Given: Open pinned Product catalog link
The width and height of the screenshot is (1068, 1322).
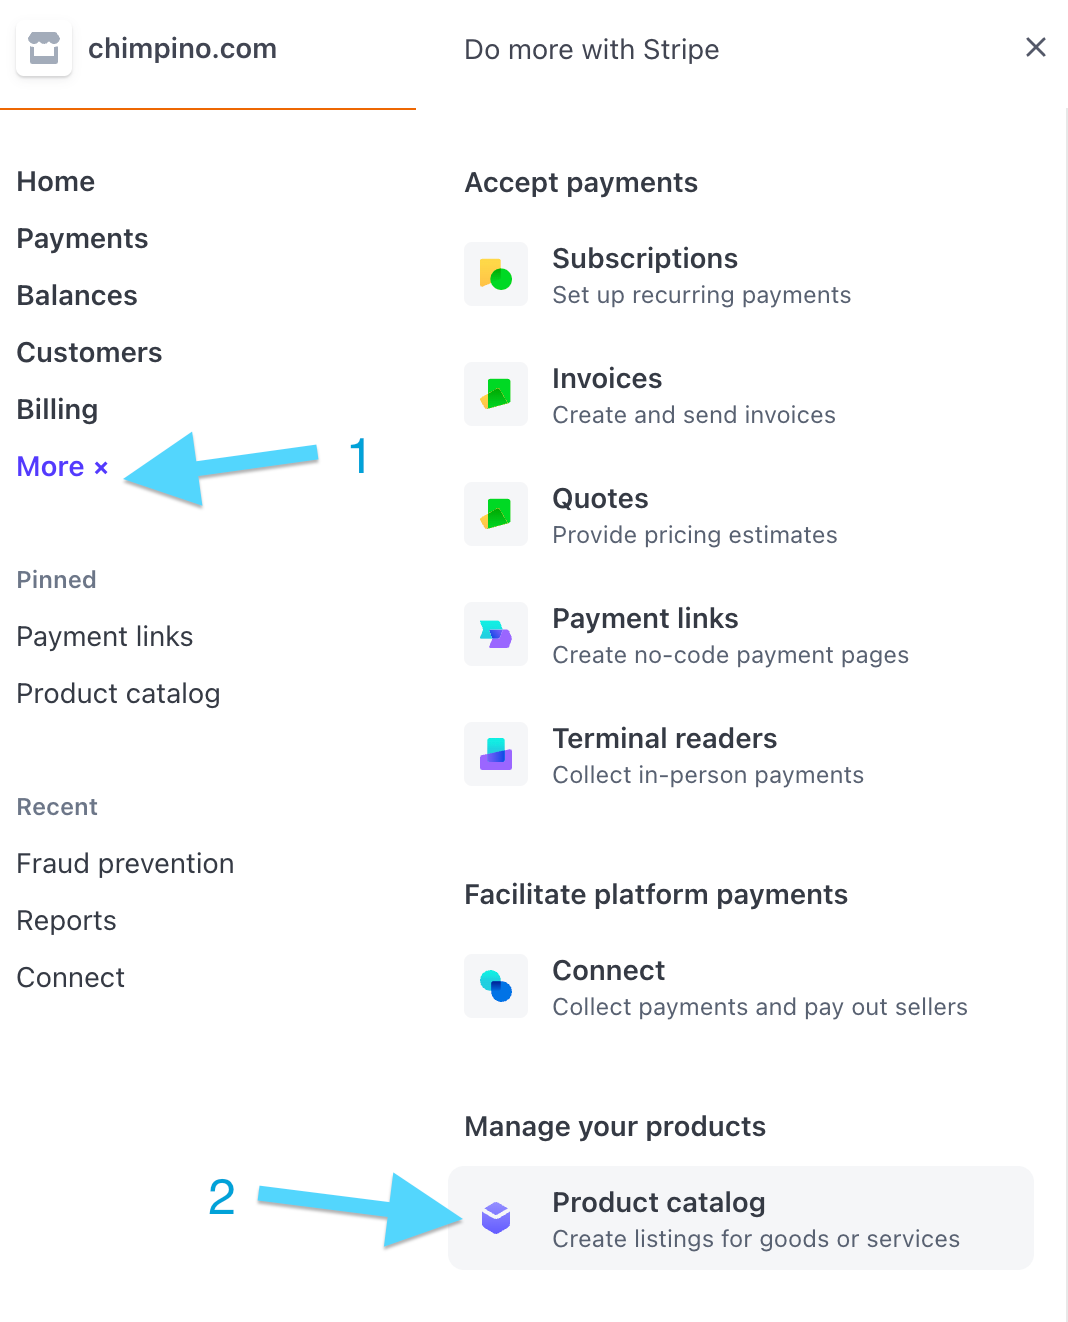Looking at the screenshot, I should [118, 694].
